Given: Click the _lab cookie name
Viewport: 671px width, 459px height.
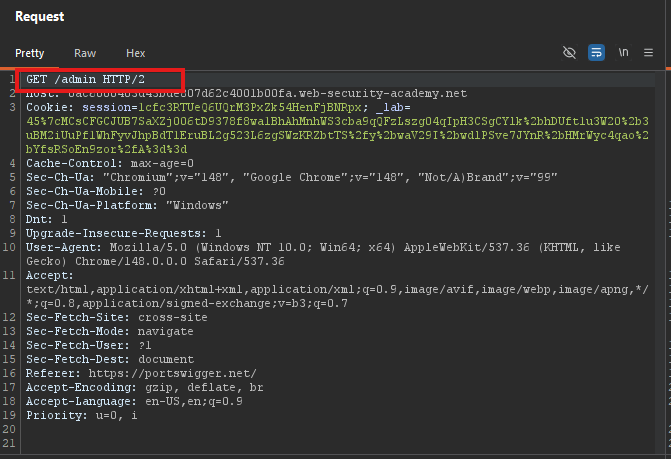Looking at the screenshot, I should point(390,107).
